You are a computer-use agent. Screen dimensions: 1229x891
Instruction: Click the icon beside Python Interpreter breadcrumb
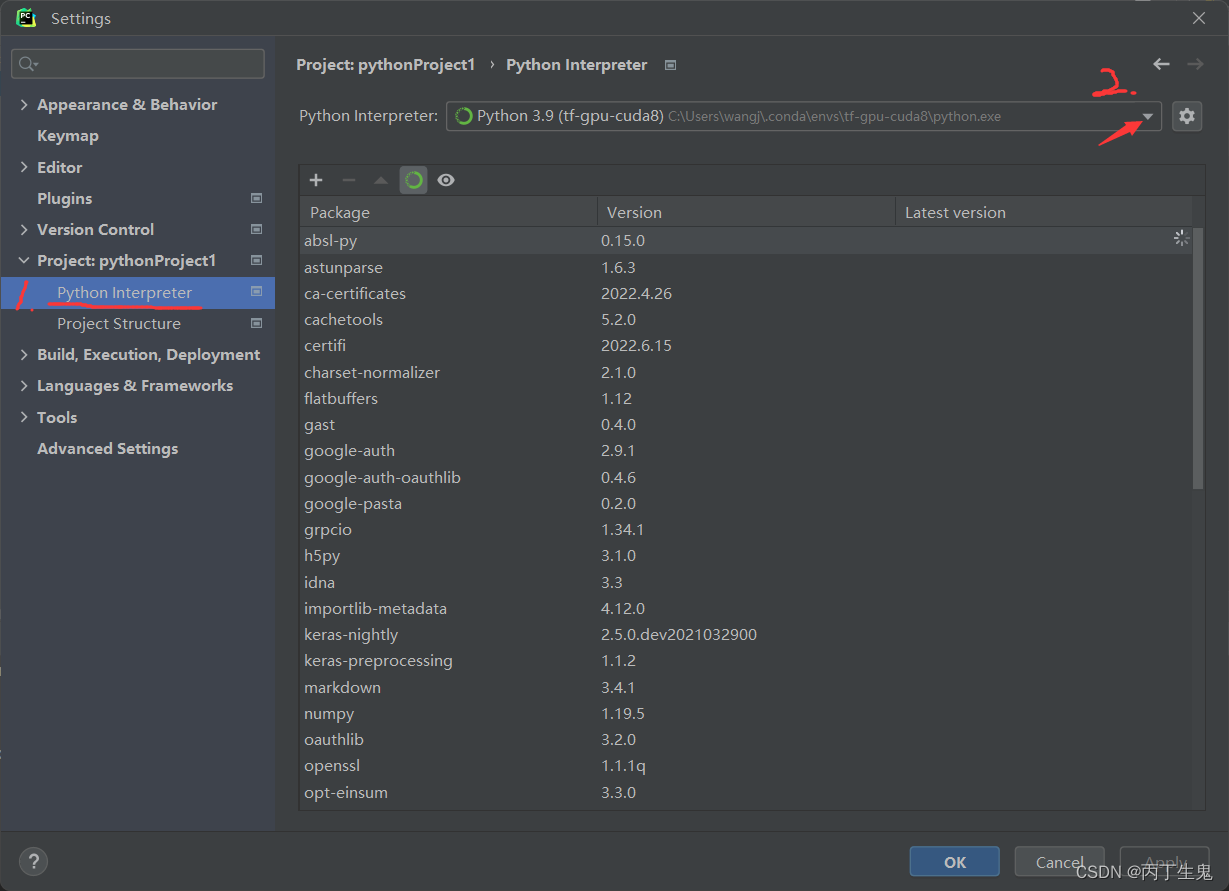pyautogui.click(x=671, y=65)
